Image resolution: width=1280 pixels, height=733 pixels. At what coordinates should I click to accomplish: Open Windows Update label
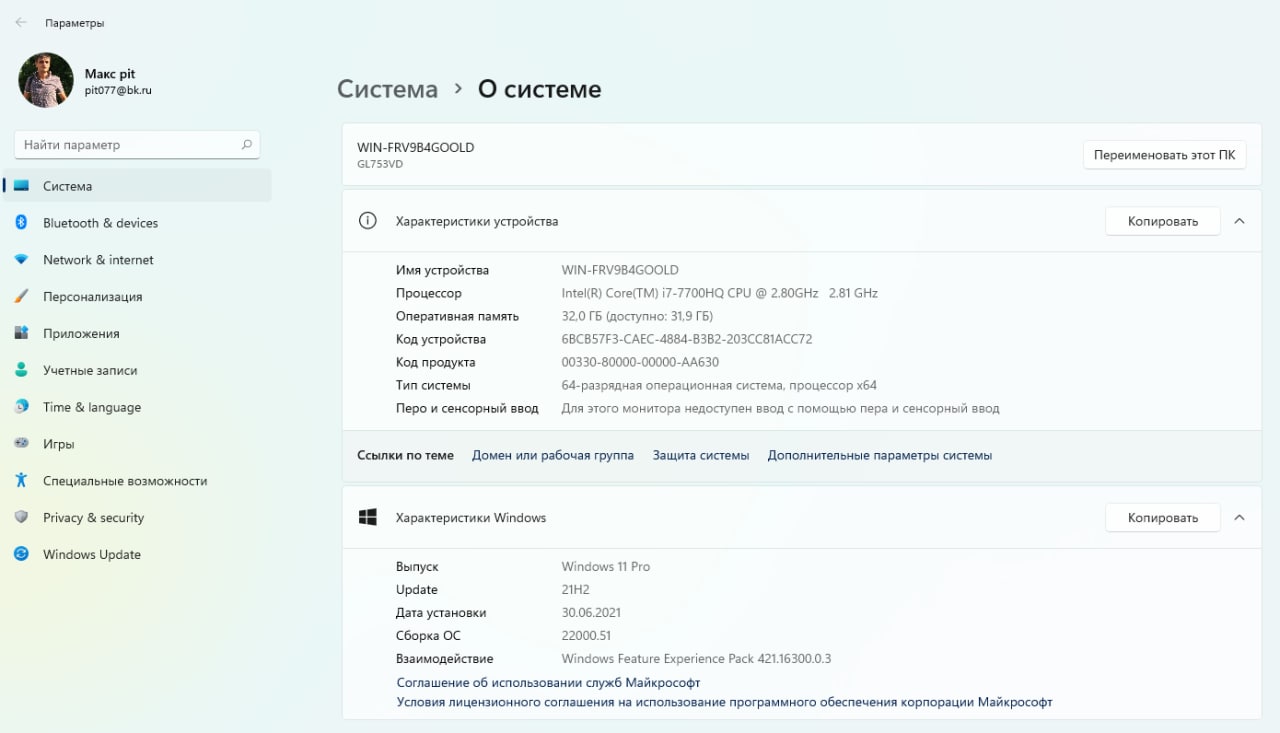tap(92, 554)
